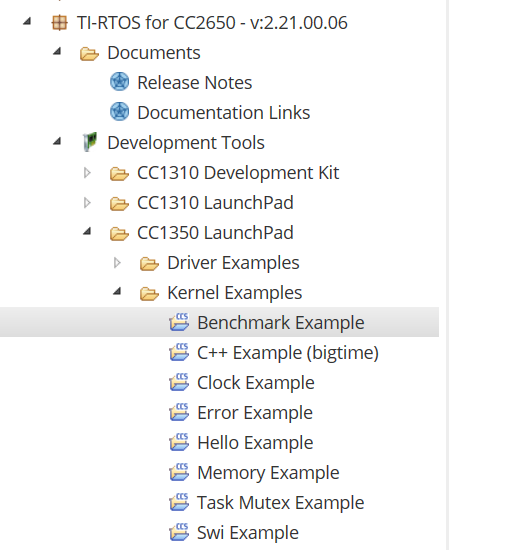Select the Swi Example text

point(248,533)
